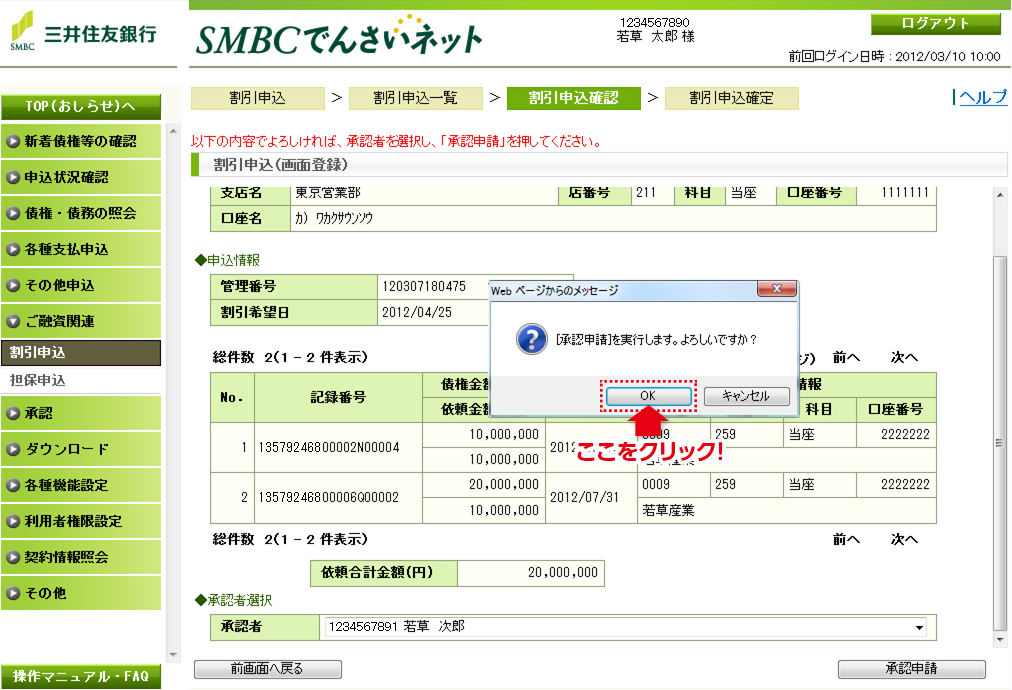
Task: Open the 承認 menu
Action: (x=81, y=413)
